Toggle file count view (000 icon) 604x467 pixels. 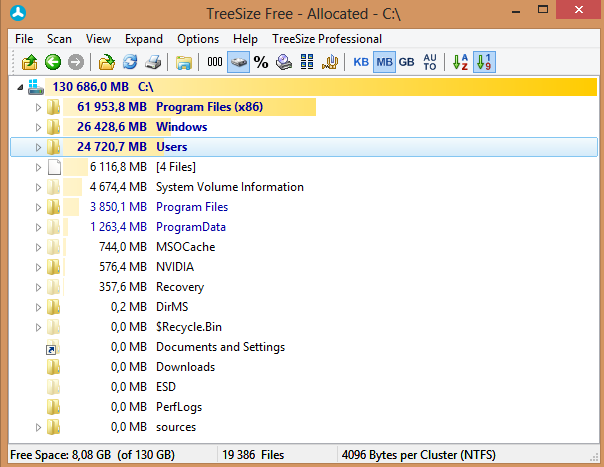[x=215, y=62]
